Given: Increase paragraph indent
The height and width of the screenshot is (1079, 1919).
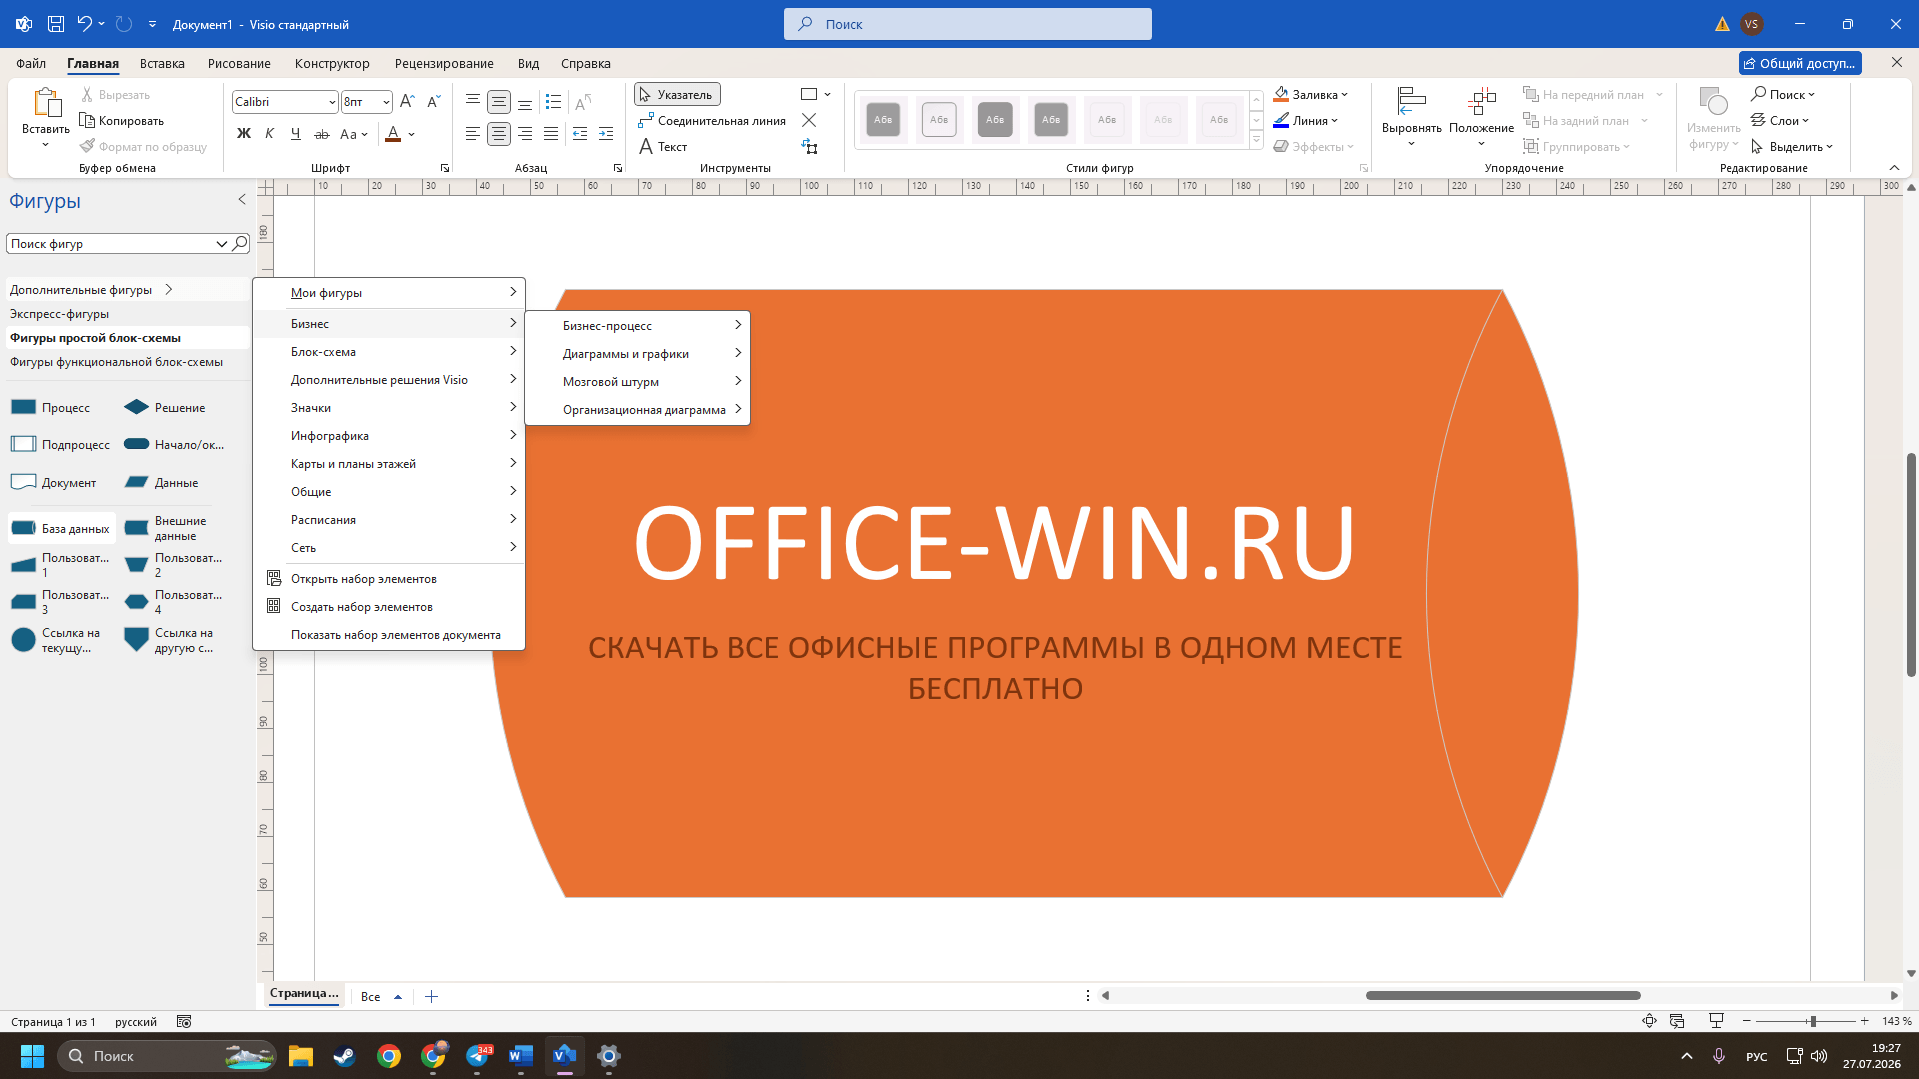Looking at the screenshot, I should (606, 134).
